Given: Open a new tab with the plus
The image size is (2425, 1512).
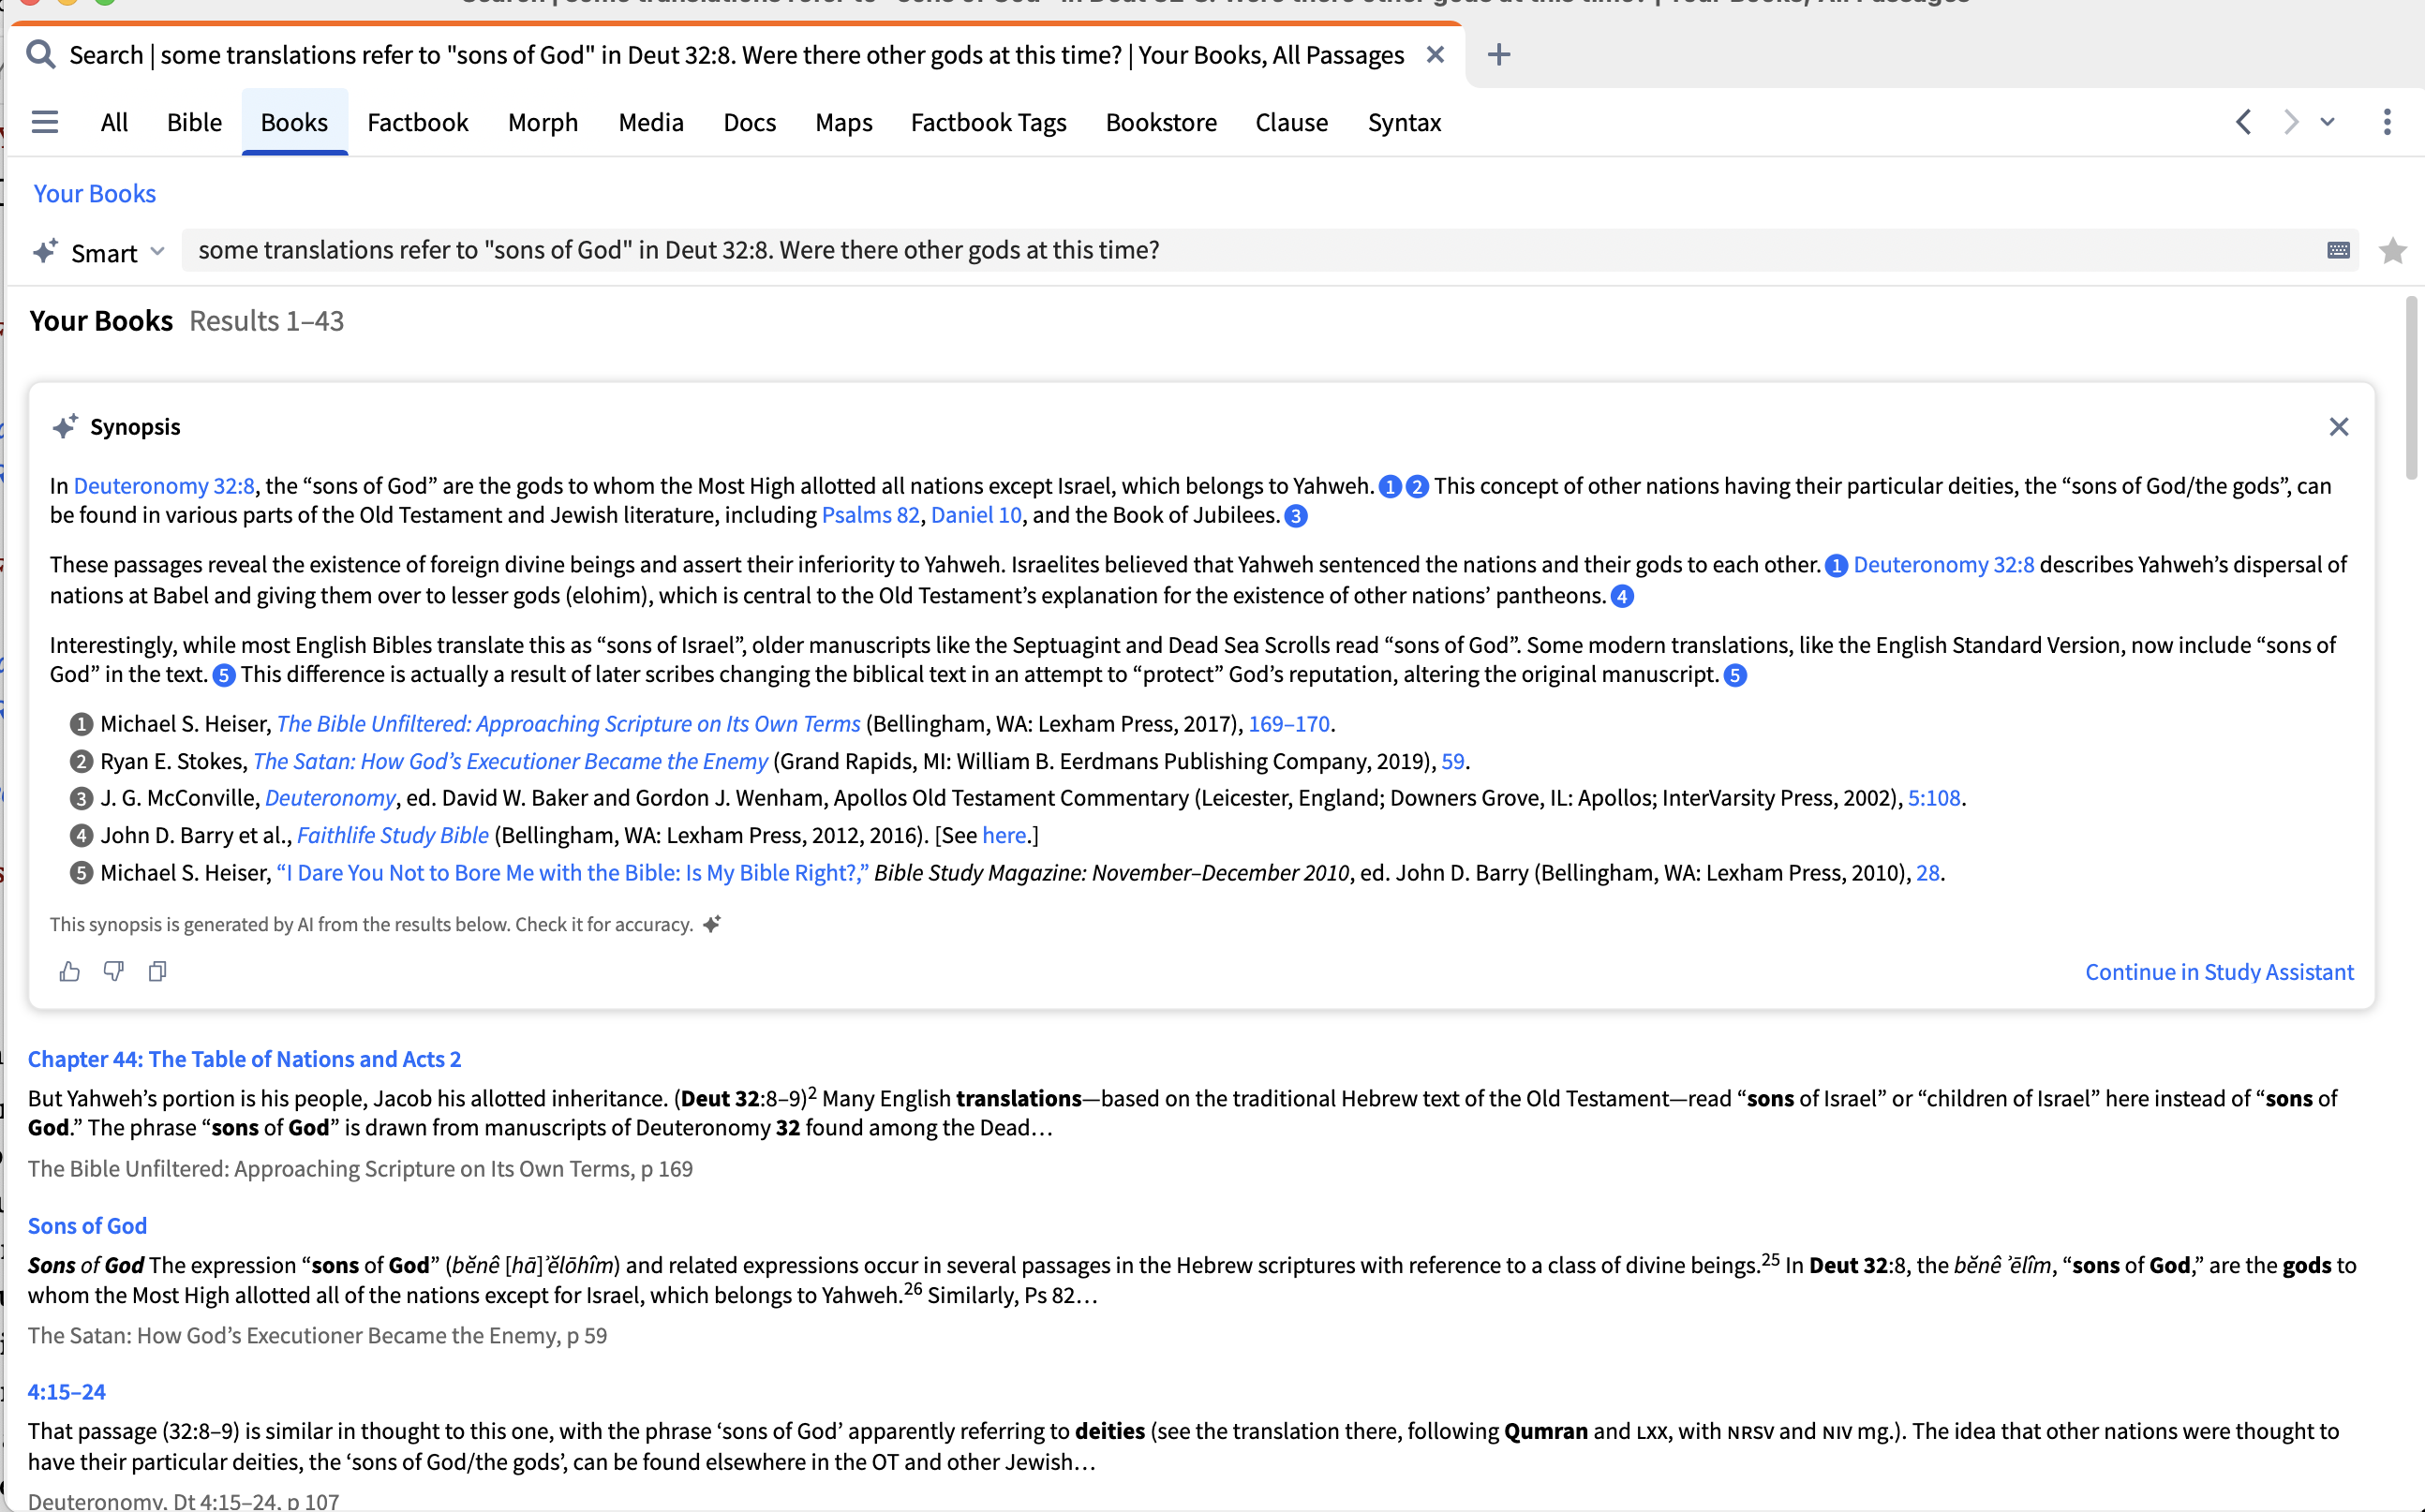Looking at the screenshot, I should coord(1498,55).
